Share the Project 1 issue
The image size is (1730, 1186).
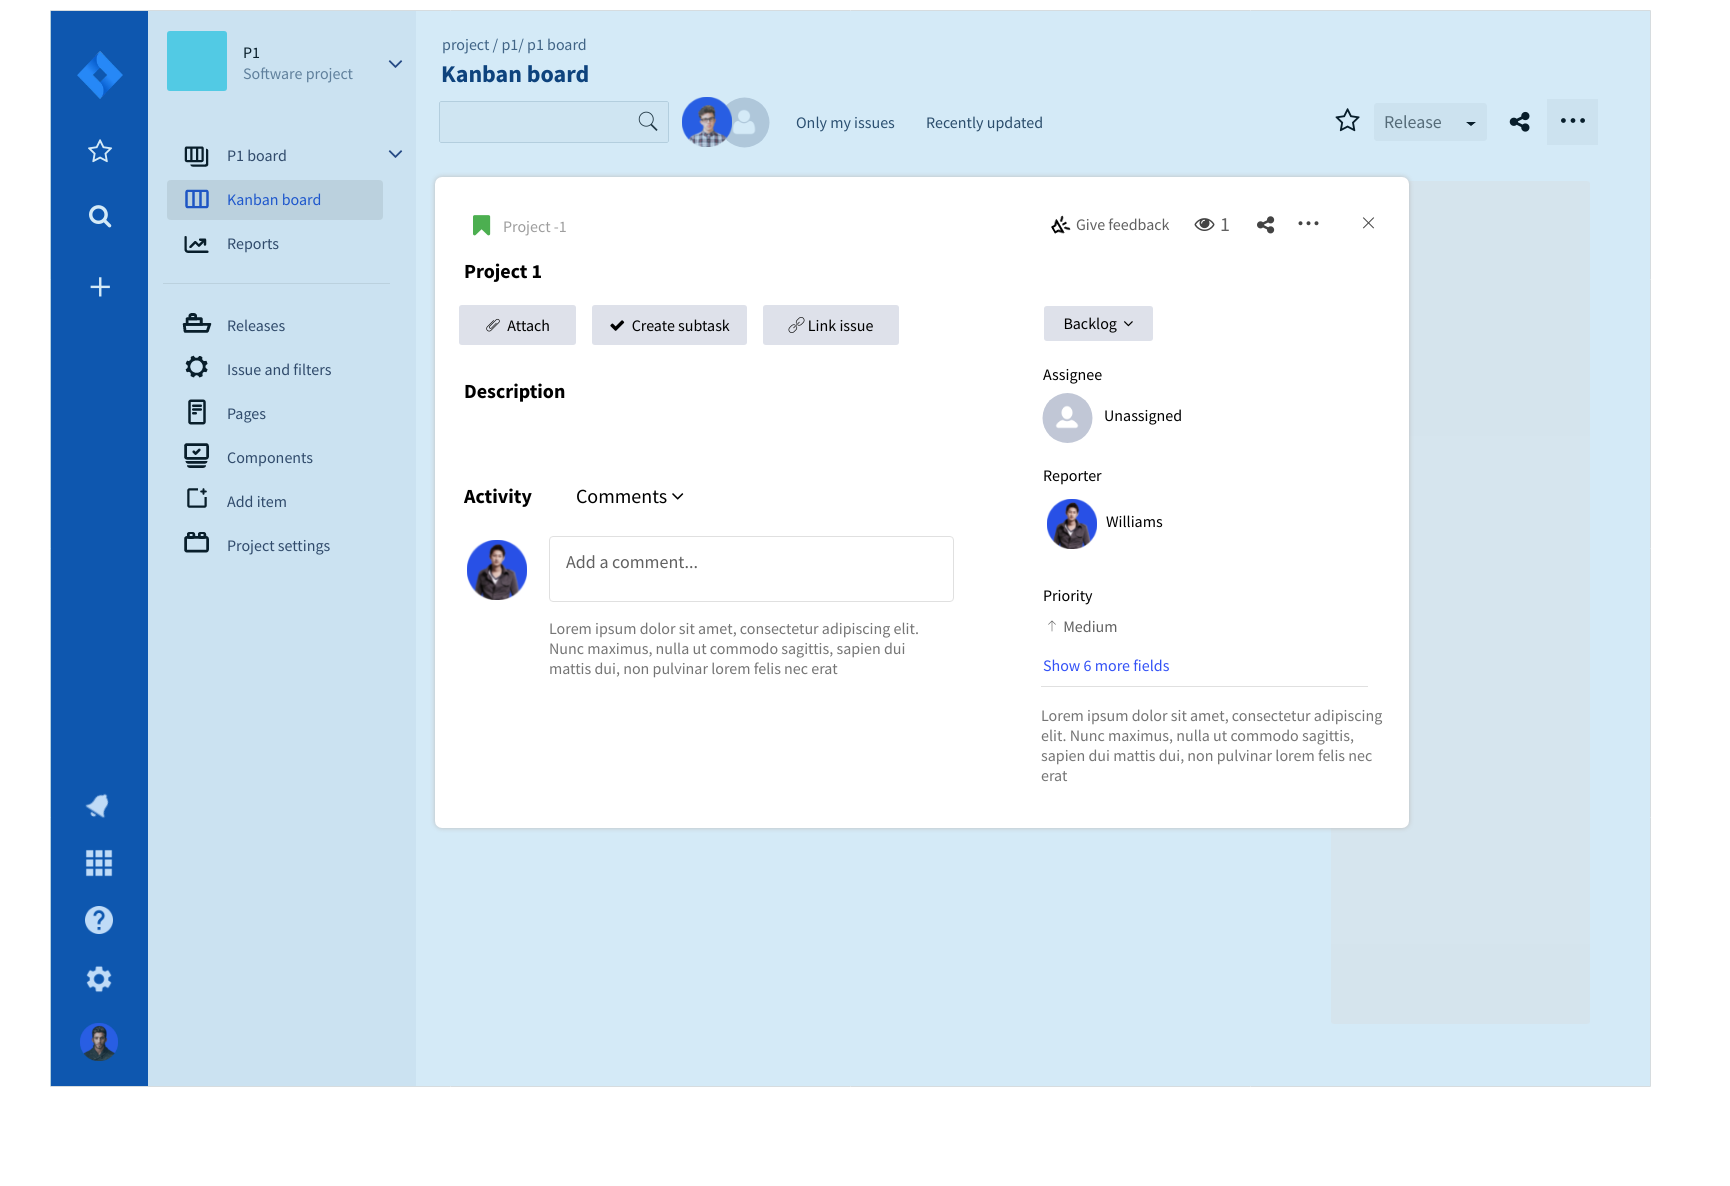1265,224
